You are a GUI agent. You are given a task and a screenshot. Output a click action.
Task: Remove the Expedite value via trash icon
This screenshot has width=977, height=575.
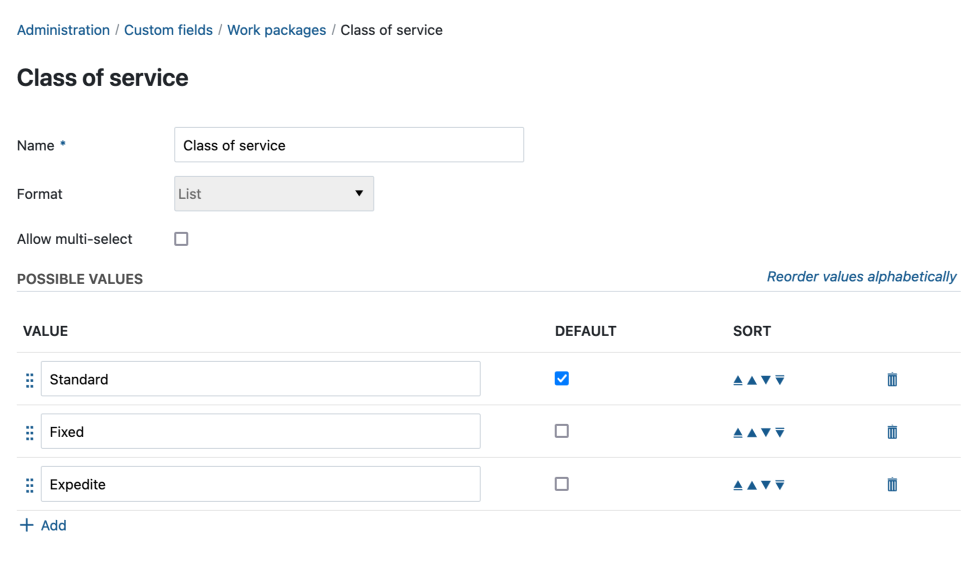[x=892, y=485]
